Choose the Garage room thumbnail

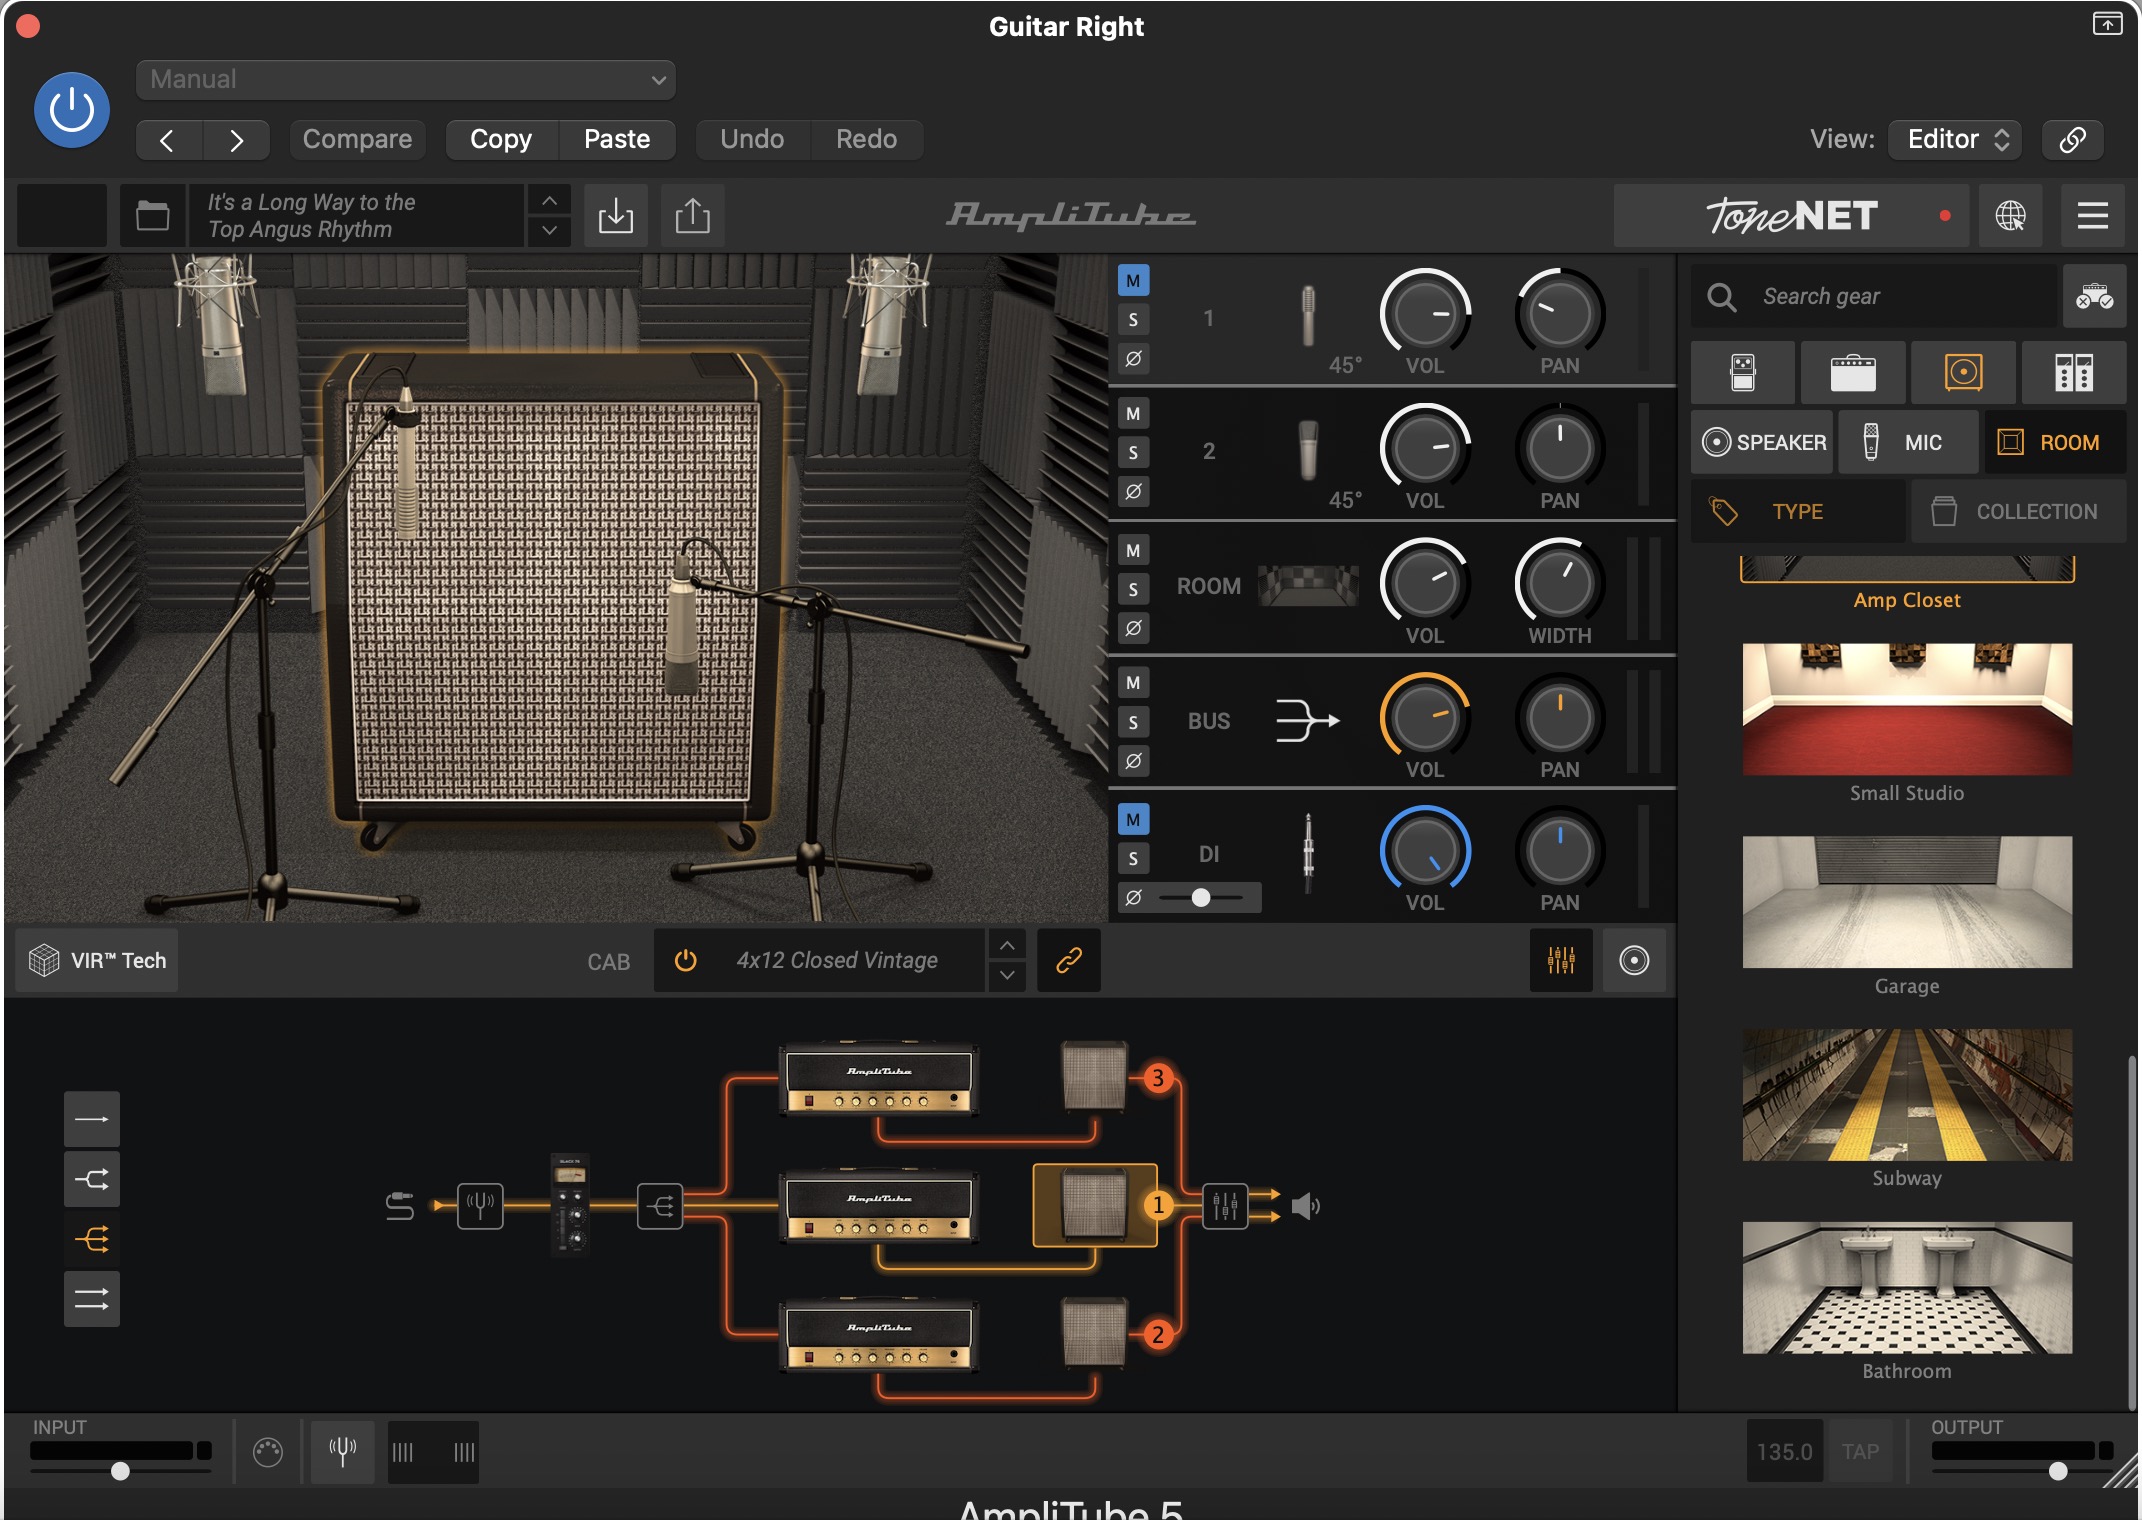coord(1907,902)
